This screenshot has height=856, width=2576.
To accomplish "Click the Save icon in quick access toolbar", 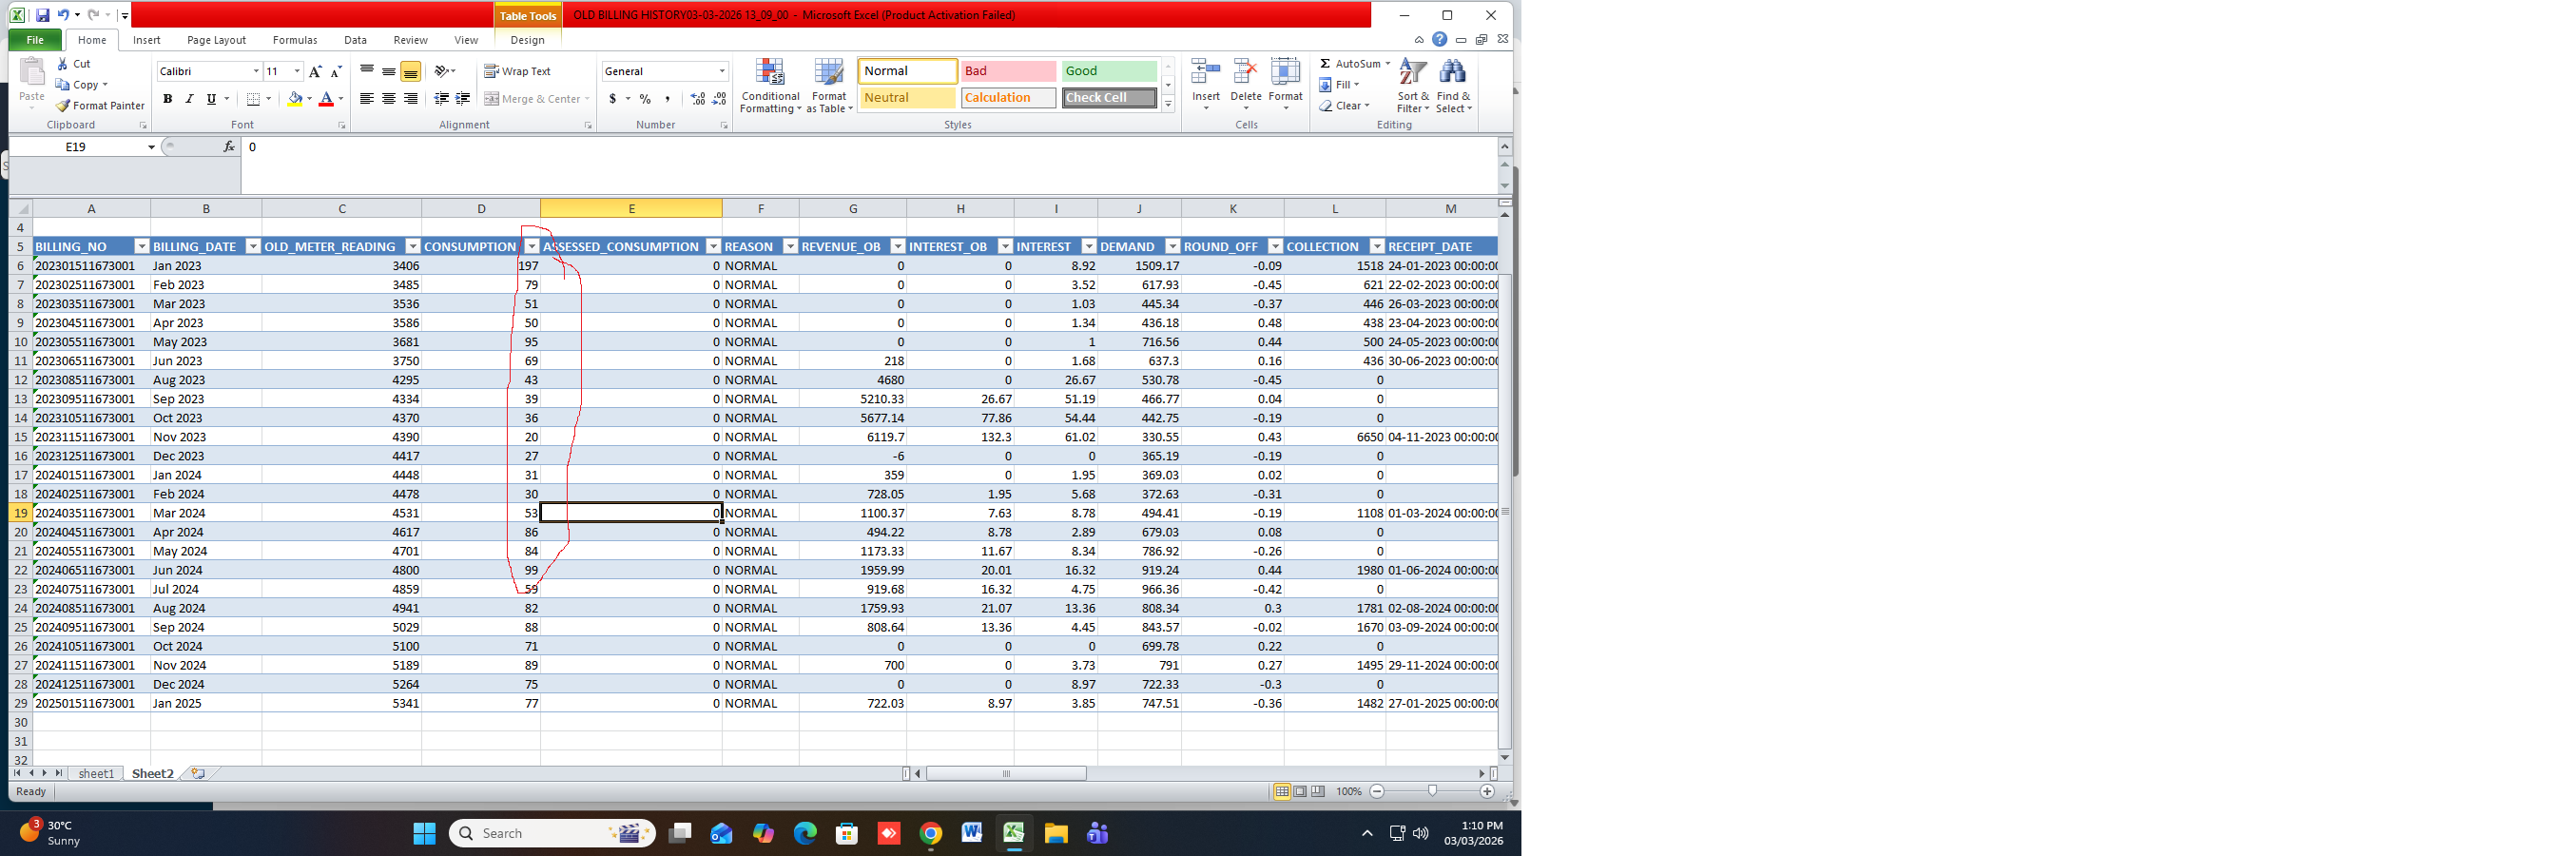I will [x=42, y=15].
